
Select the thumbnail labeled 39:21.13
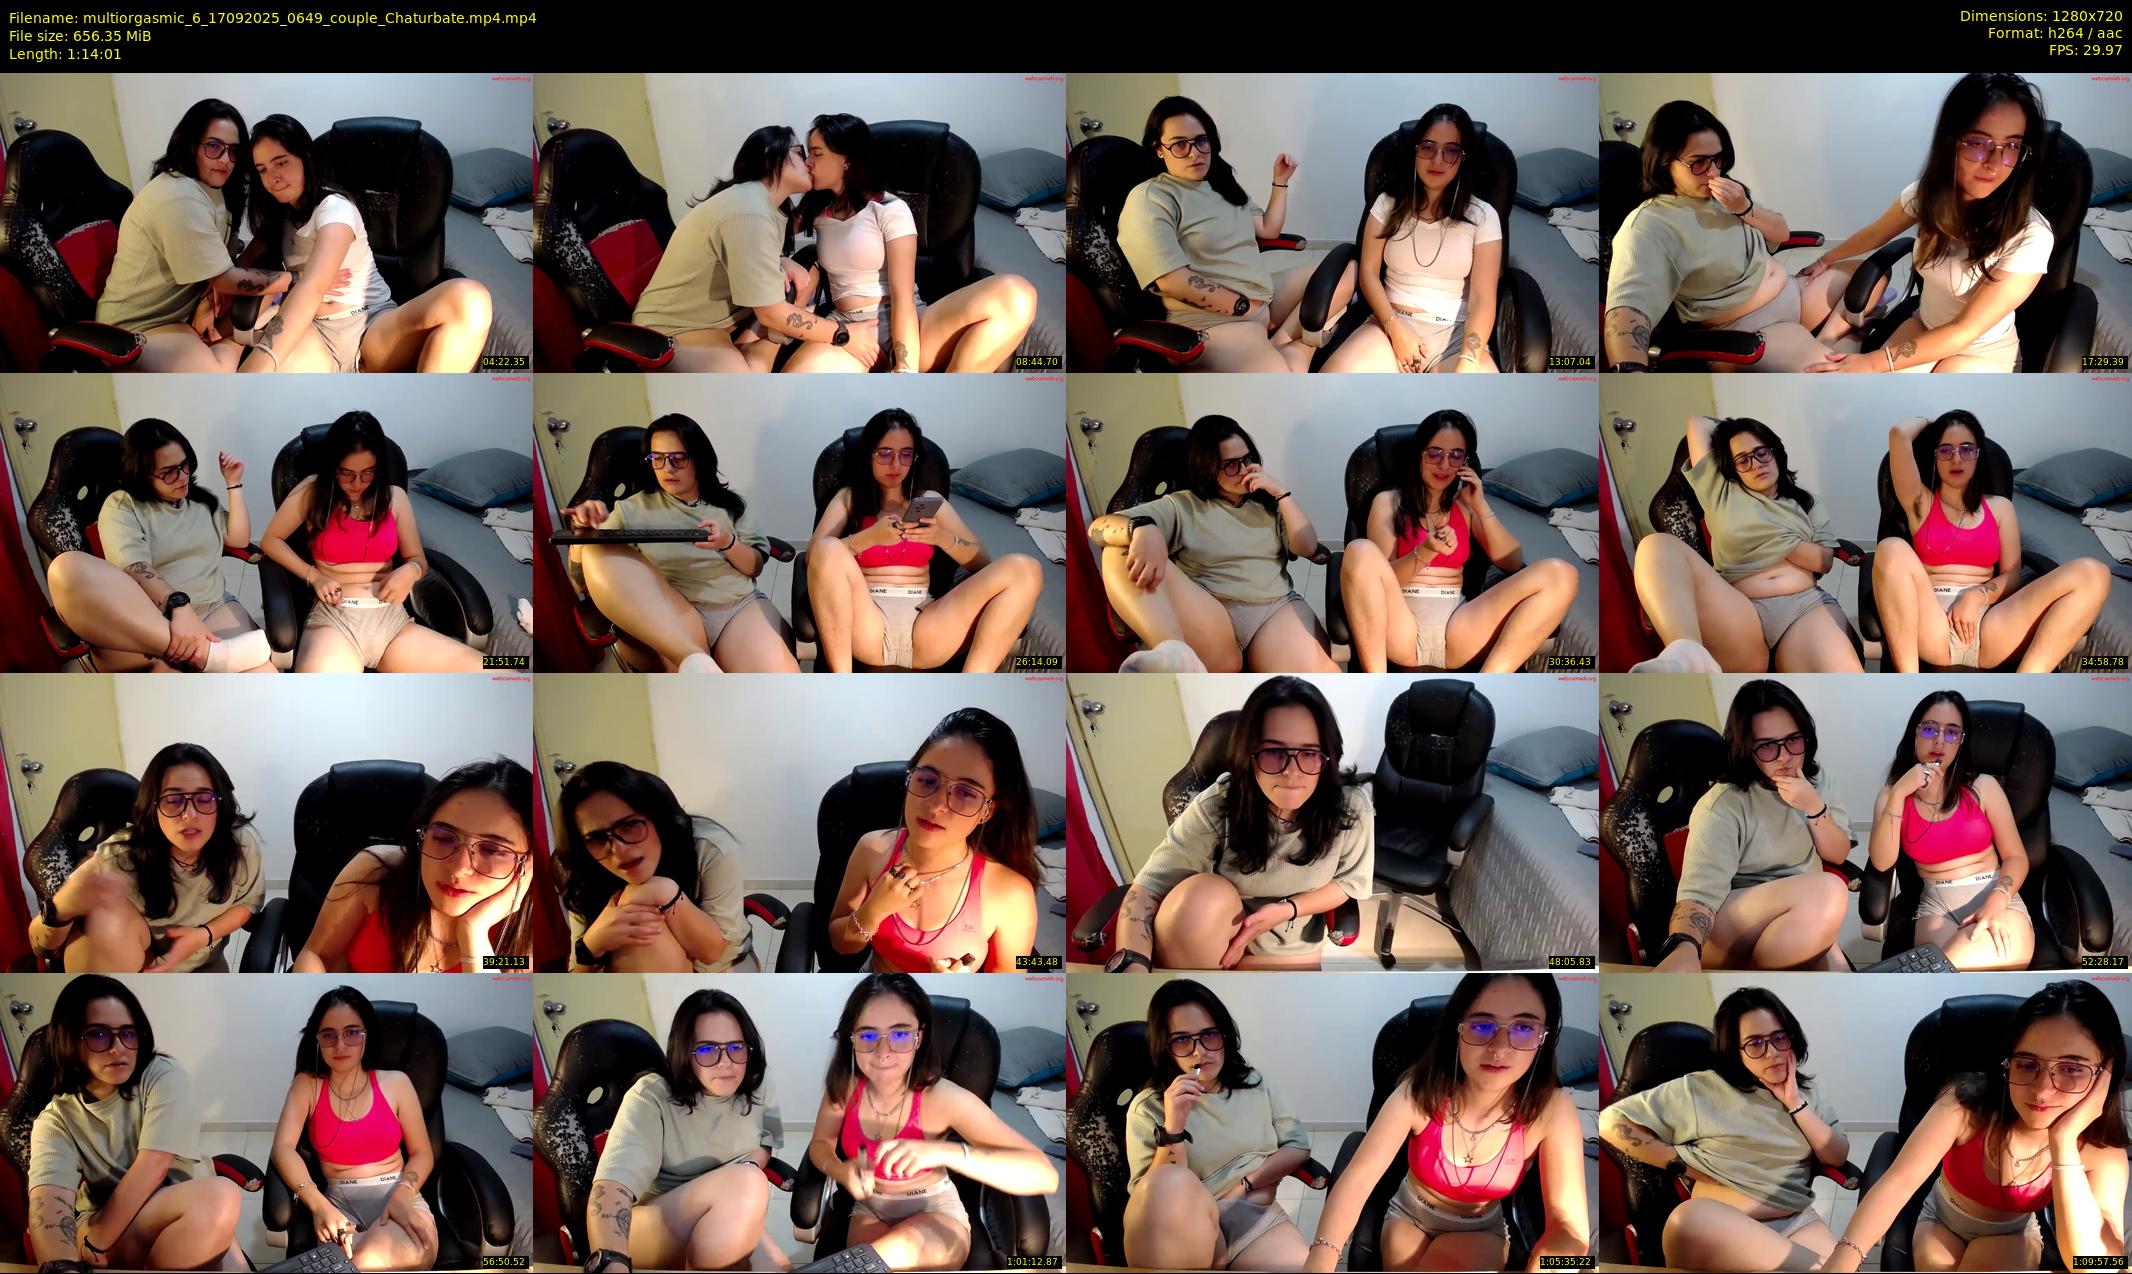point(266,822)
